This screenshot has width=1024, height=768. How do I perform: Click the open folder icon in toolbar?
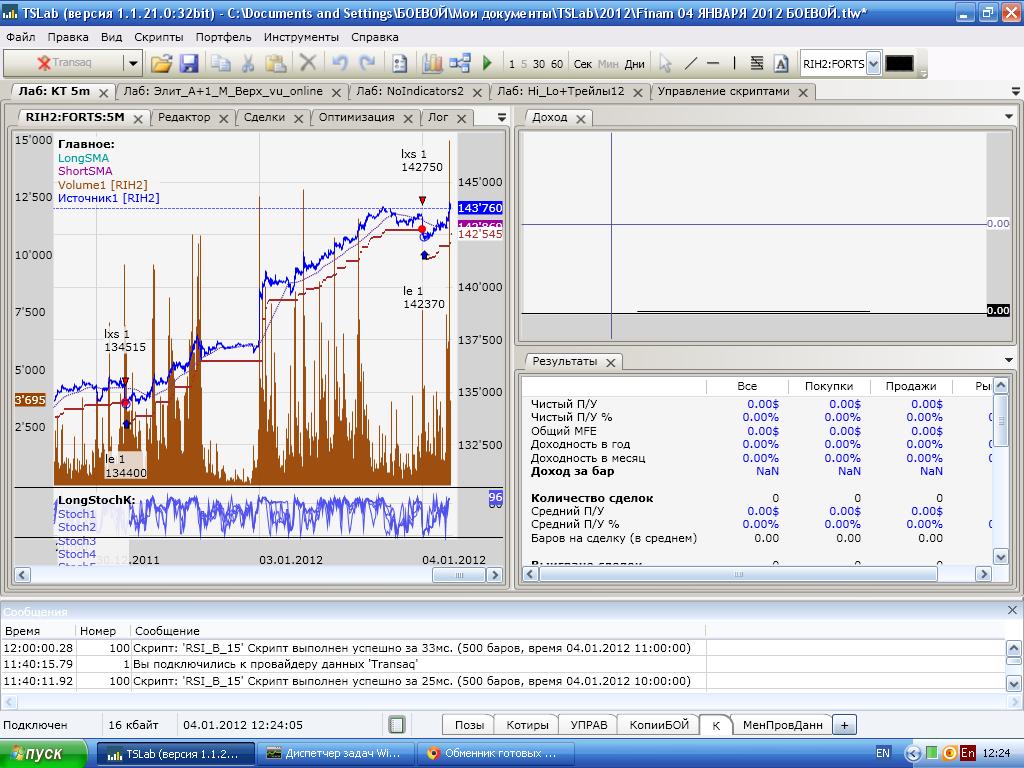click(161, 63)
